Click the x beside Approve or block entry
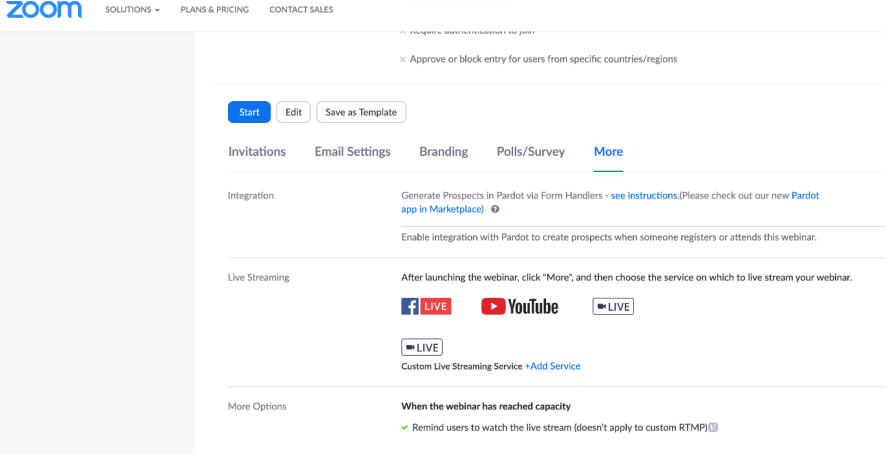This screenshot has height=461, width=891. pyautogui.click(x=403, y=60)
